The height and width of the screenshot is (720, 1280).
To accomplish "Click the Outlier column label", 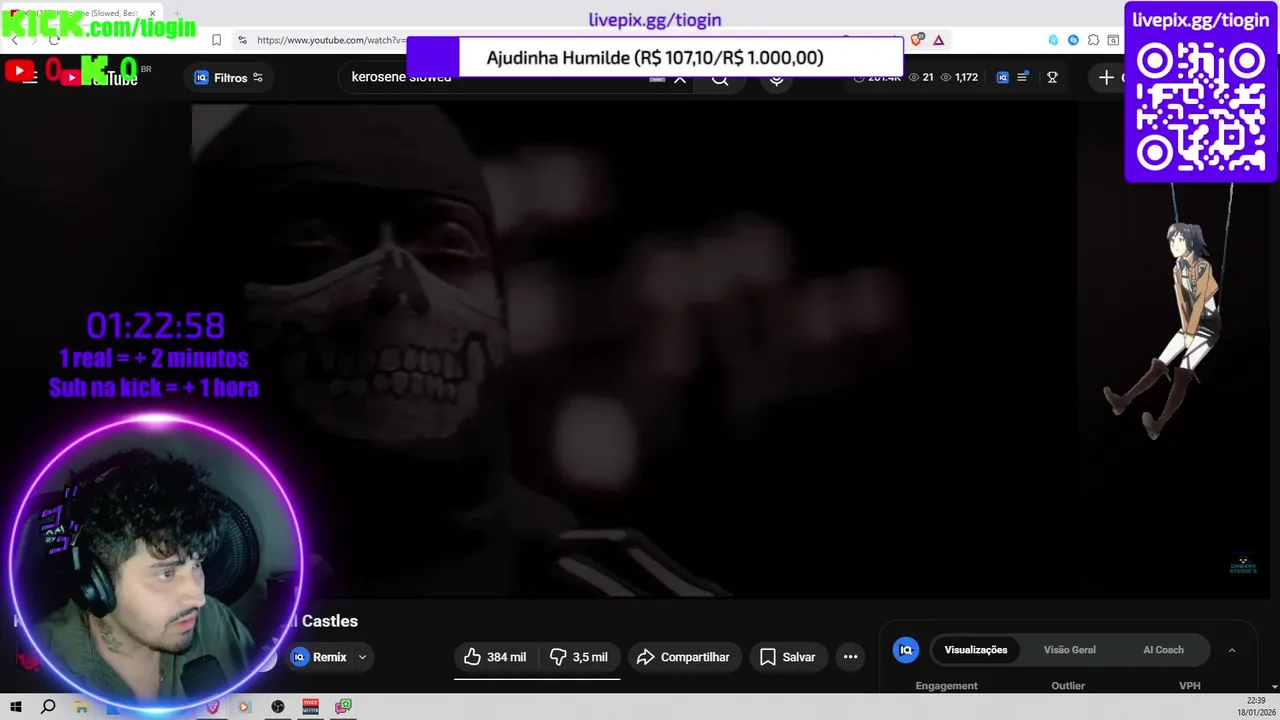I will (x=1068, y=686).
